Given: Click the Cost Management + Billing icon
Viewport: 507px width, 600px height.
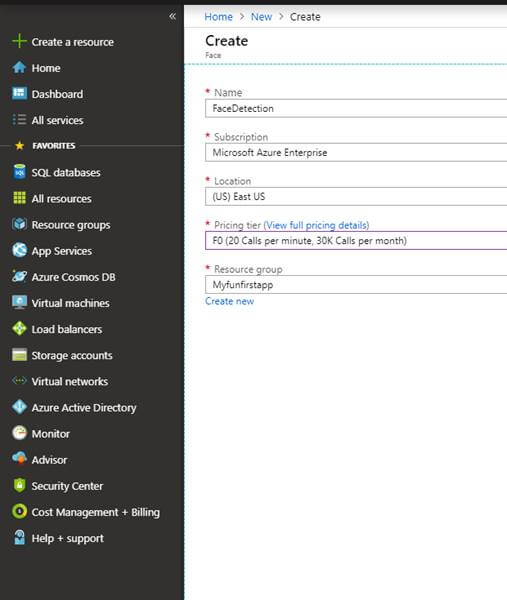Looking at the screenshot, I should point(19,511).
